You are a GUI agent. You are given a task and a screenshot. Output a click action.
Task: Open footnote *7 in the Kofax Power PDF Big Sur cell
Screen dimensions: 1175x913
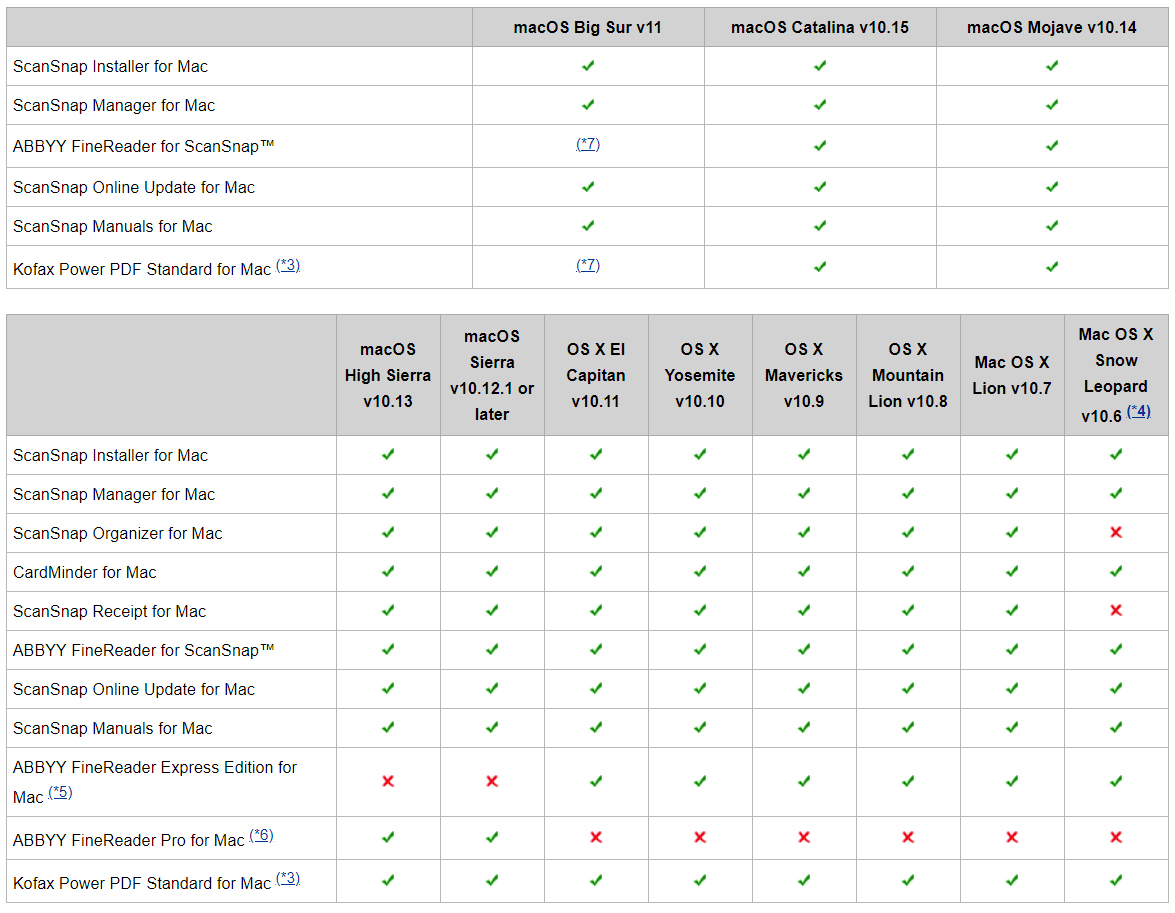click(588, 265)
